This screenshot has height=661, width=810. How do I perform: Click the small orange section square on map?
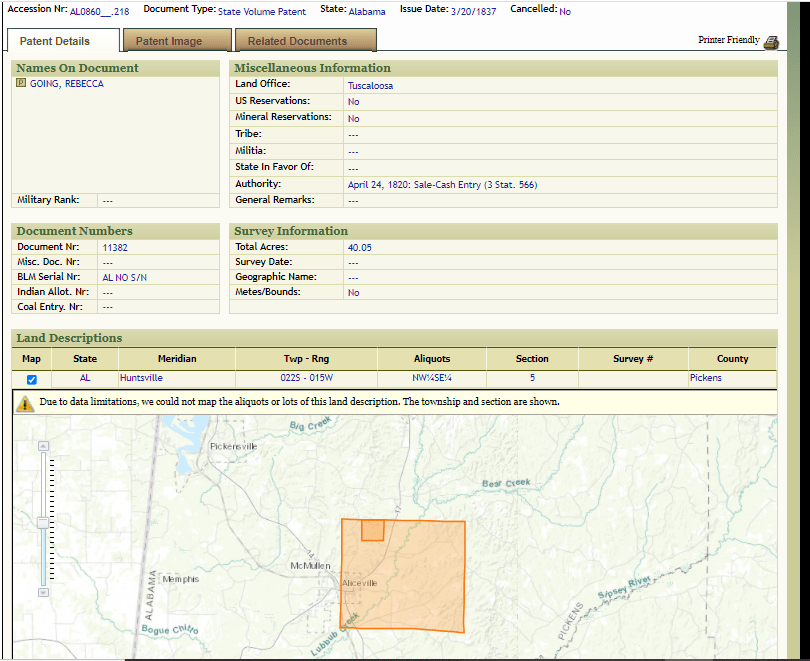click(372, 530)
